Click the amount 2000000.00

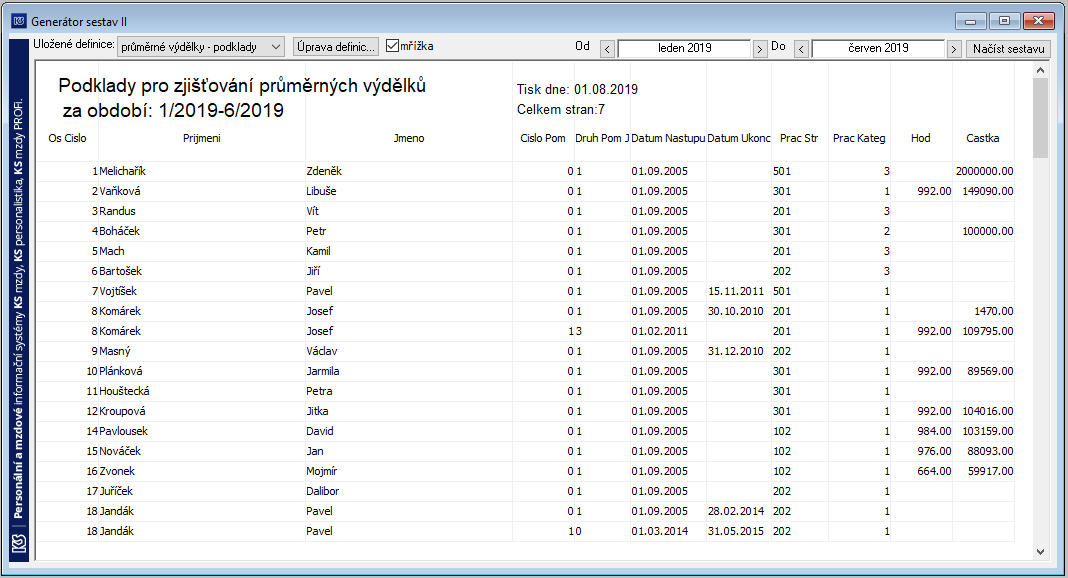[984, 172]
